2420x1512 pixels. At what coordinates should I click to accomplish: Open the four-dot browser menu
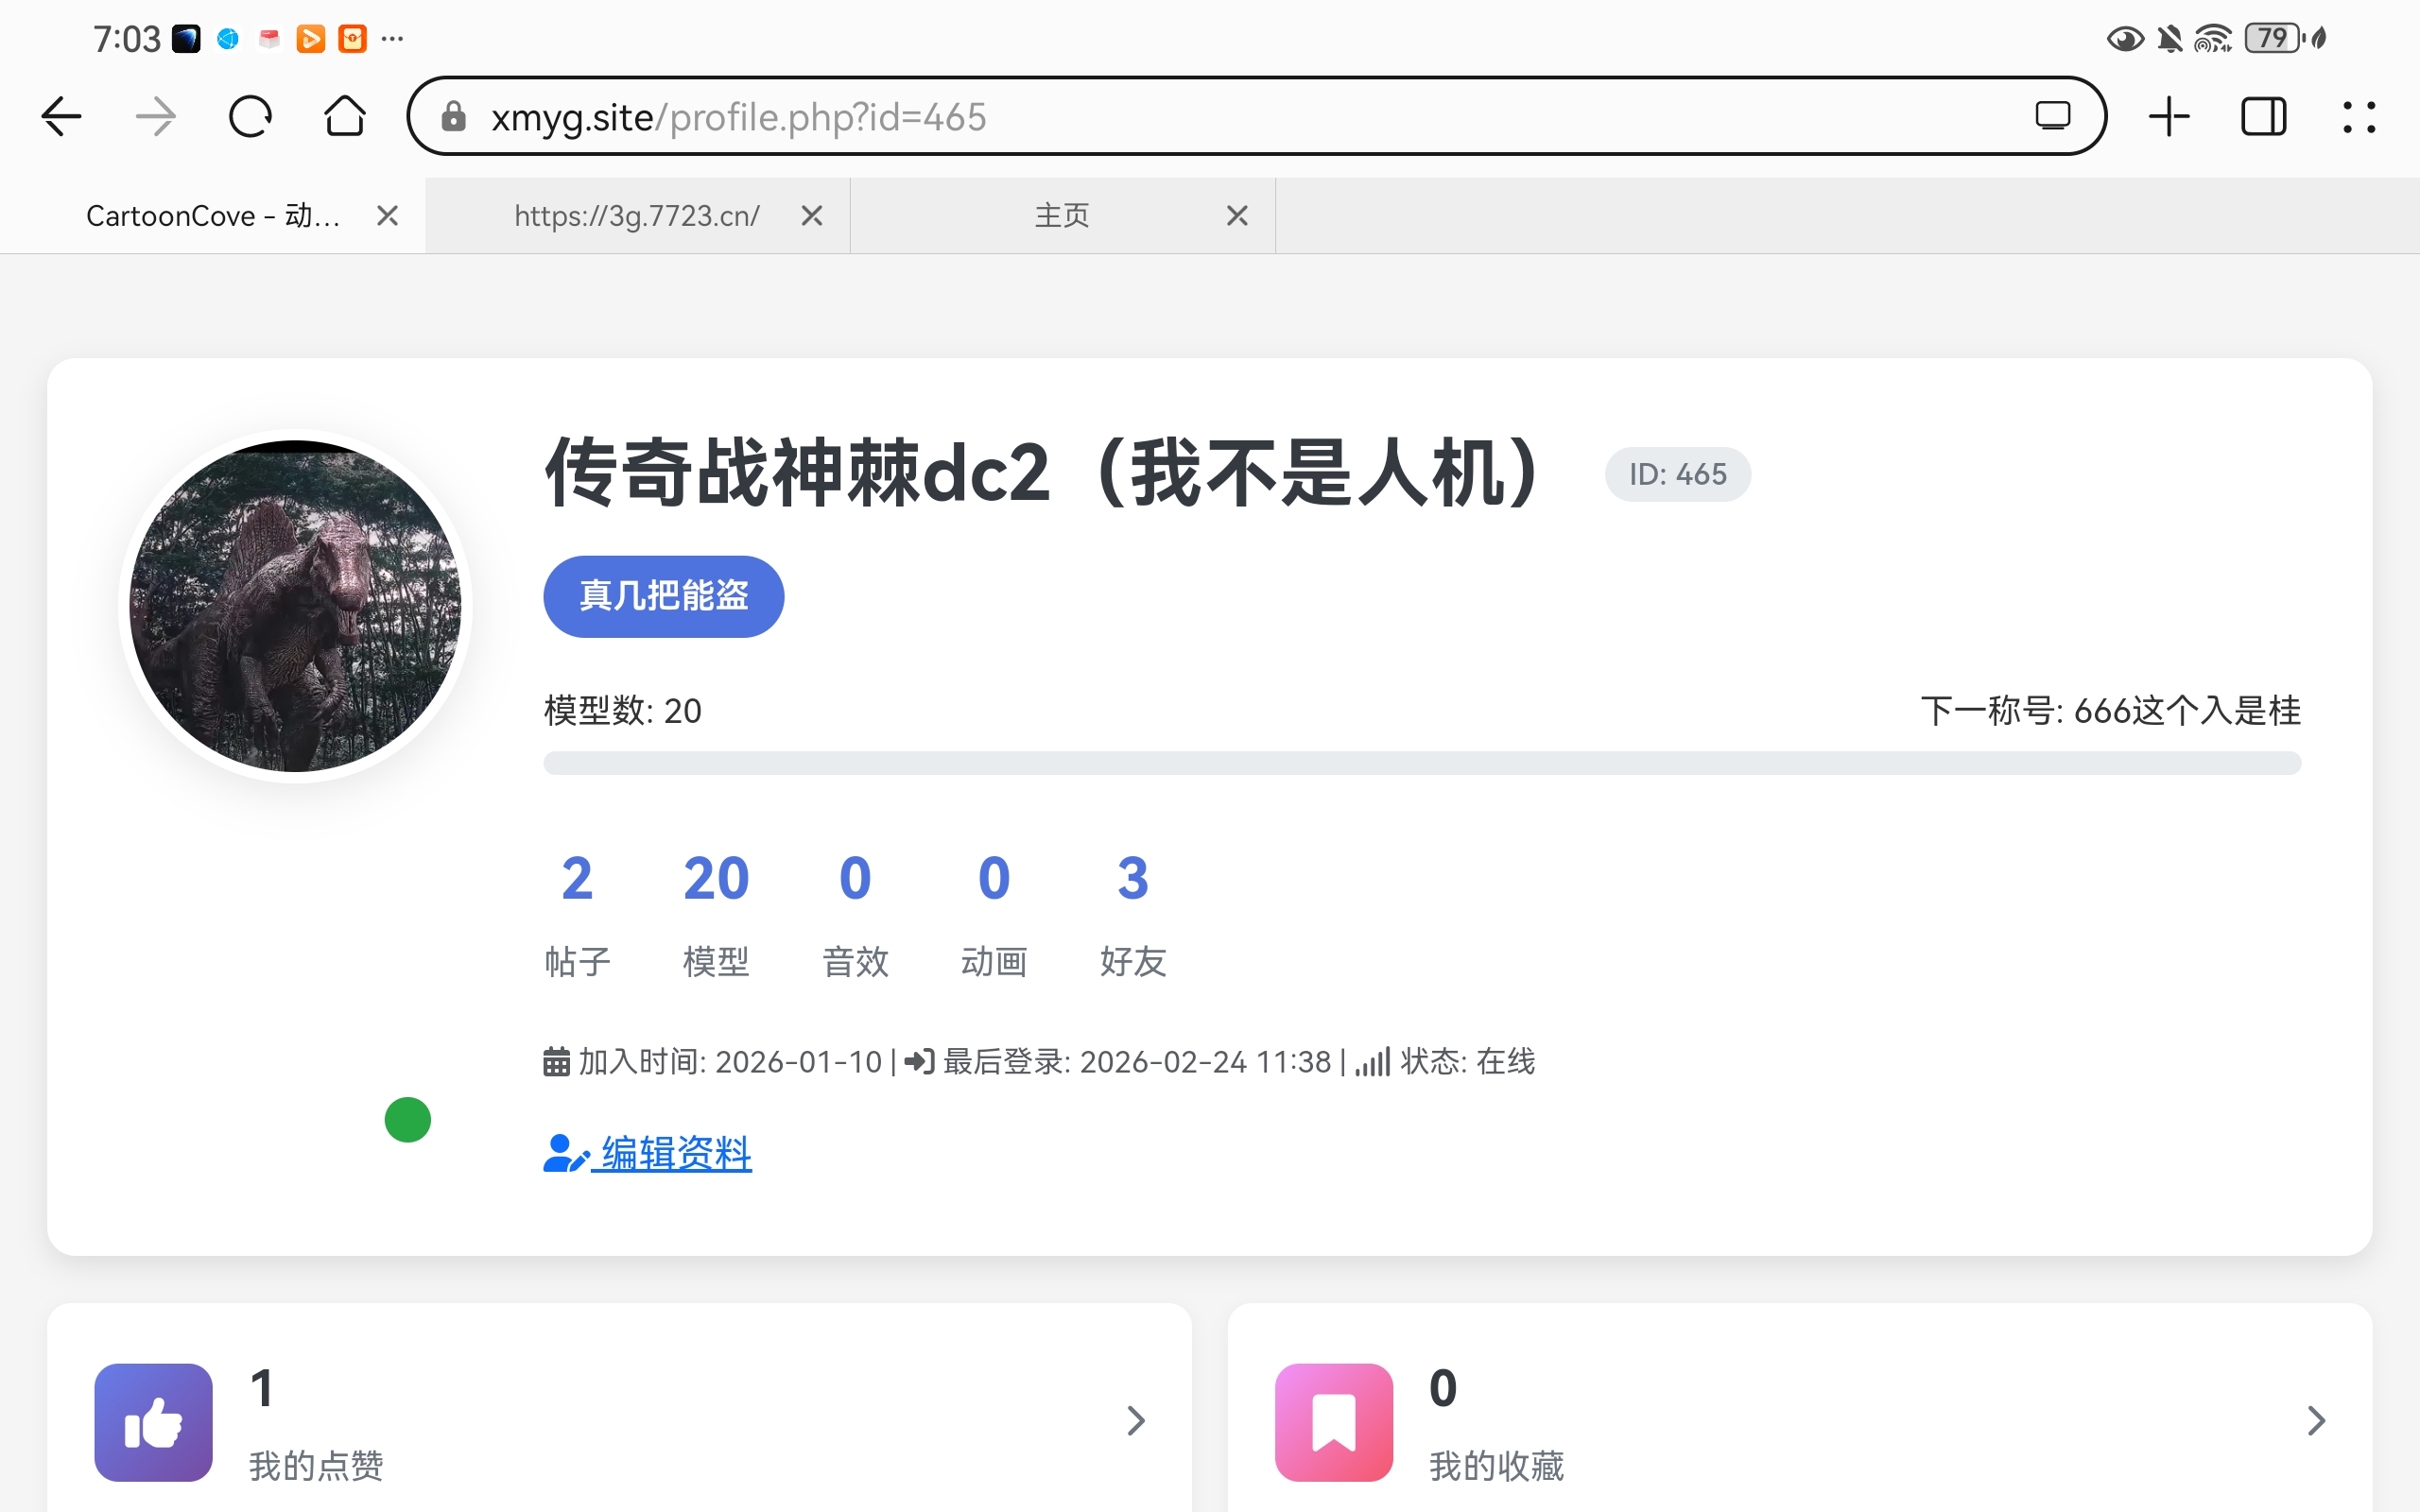2359,117
